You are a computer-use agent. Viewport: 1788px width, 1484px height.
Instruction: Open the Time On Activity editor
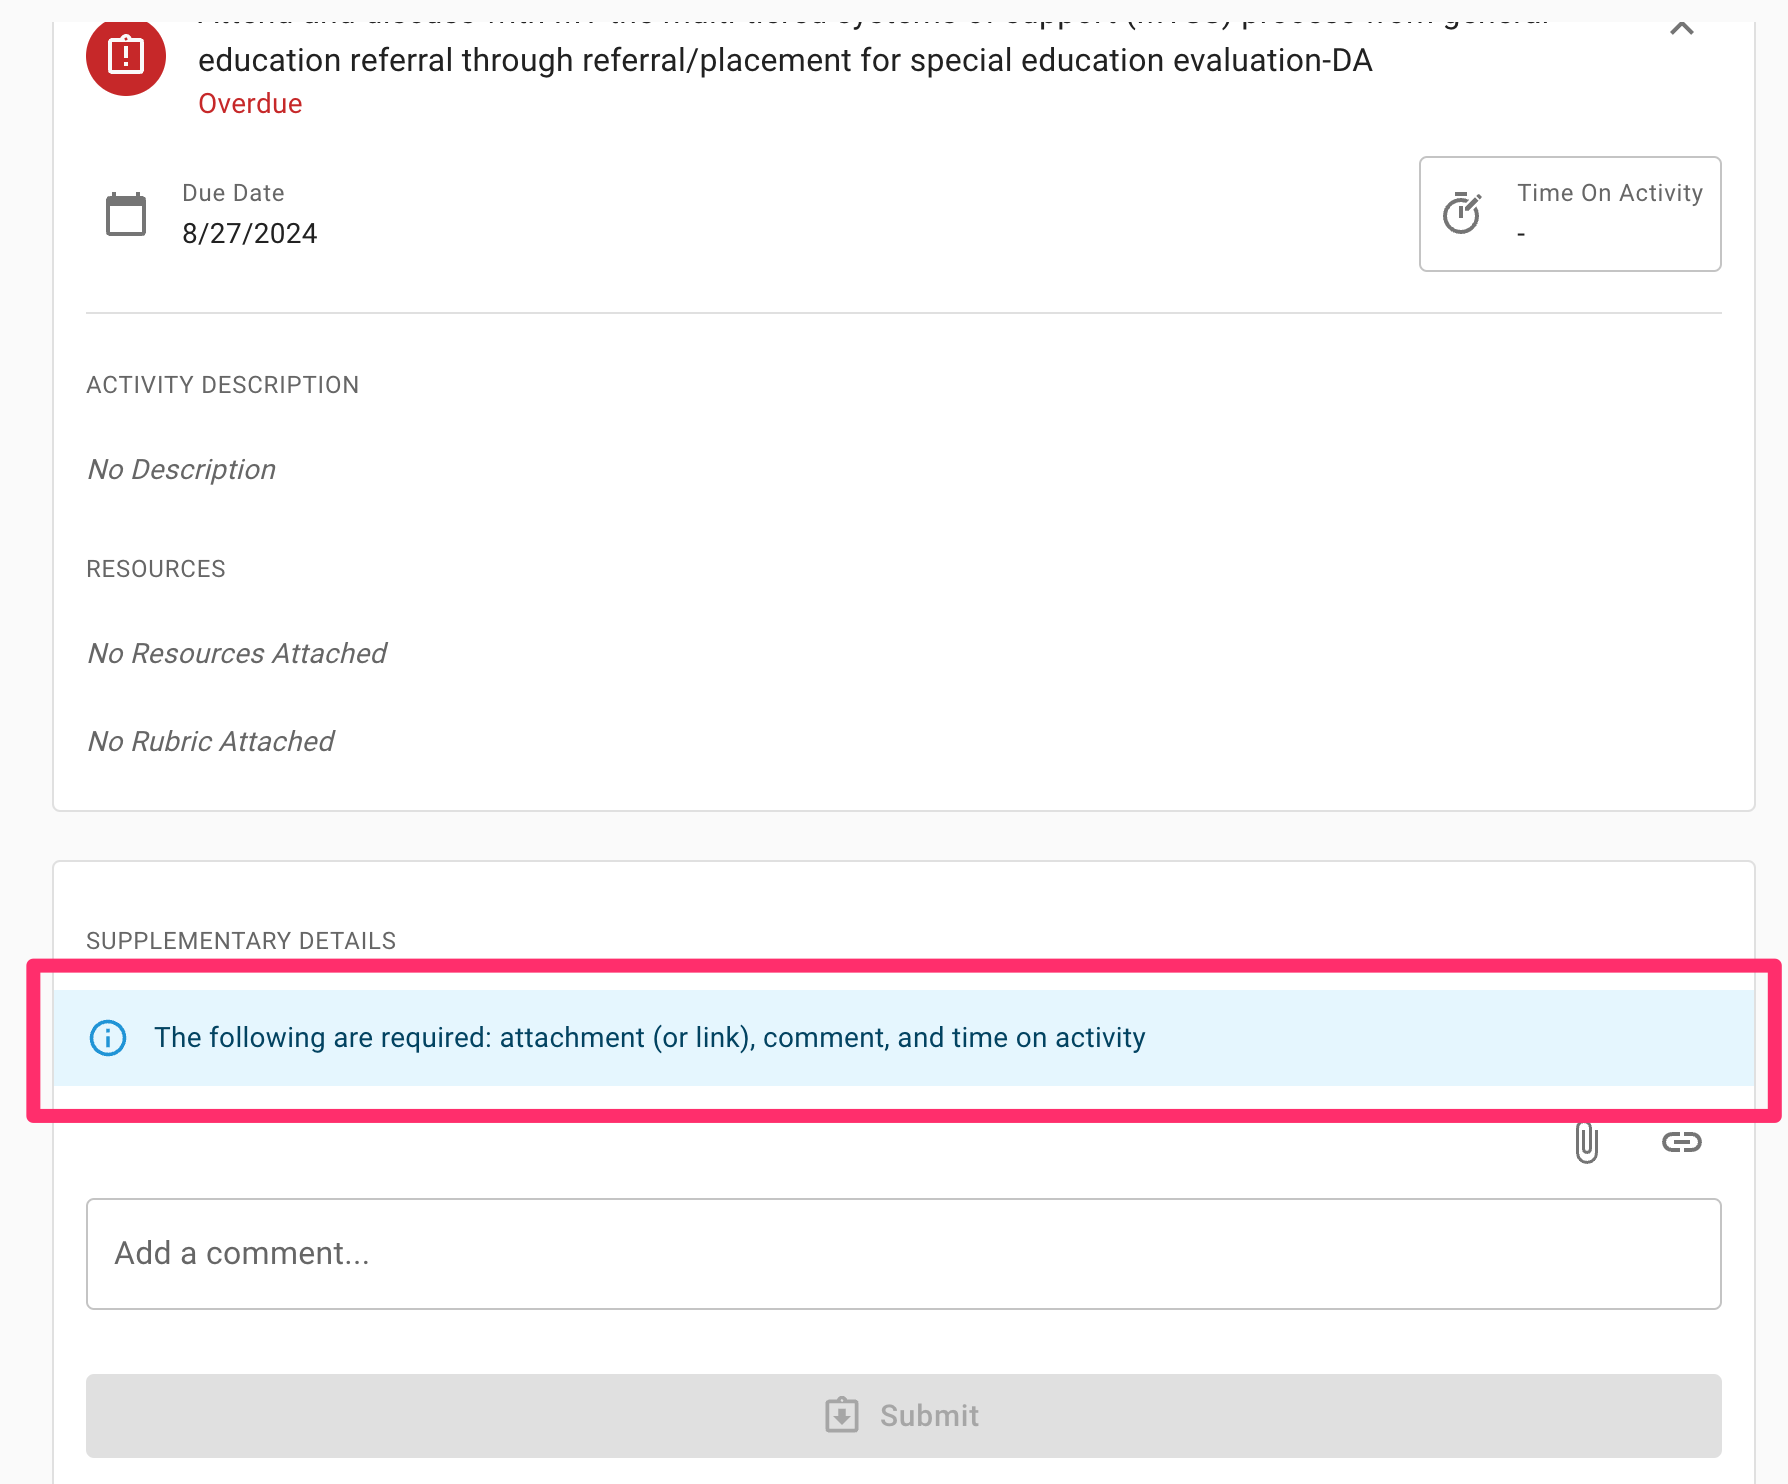[x=1568, y=214]
